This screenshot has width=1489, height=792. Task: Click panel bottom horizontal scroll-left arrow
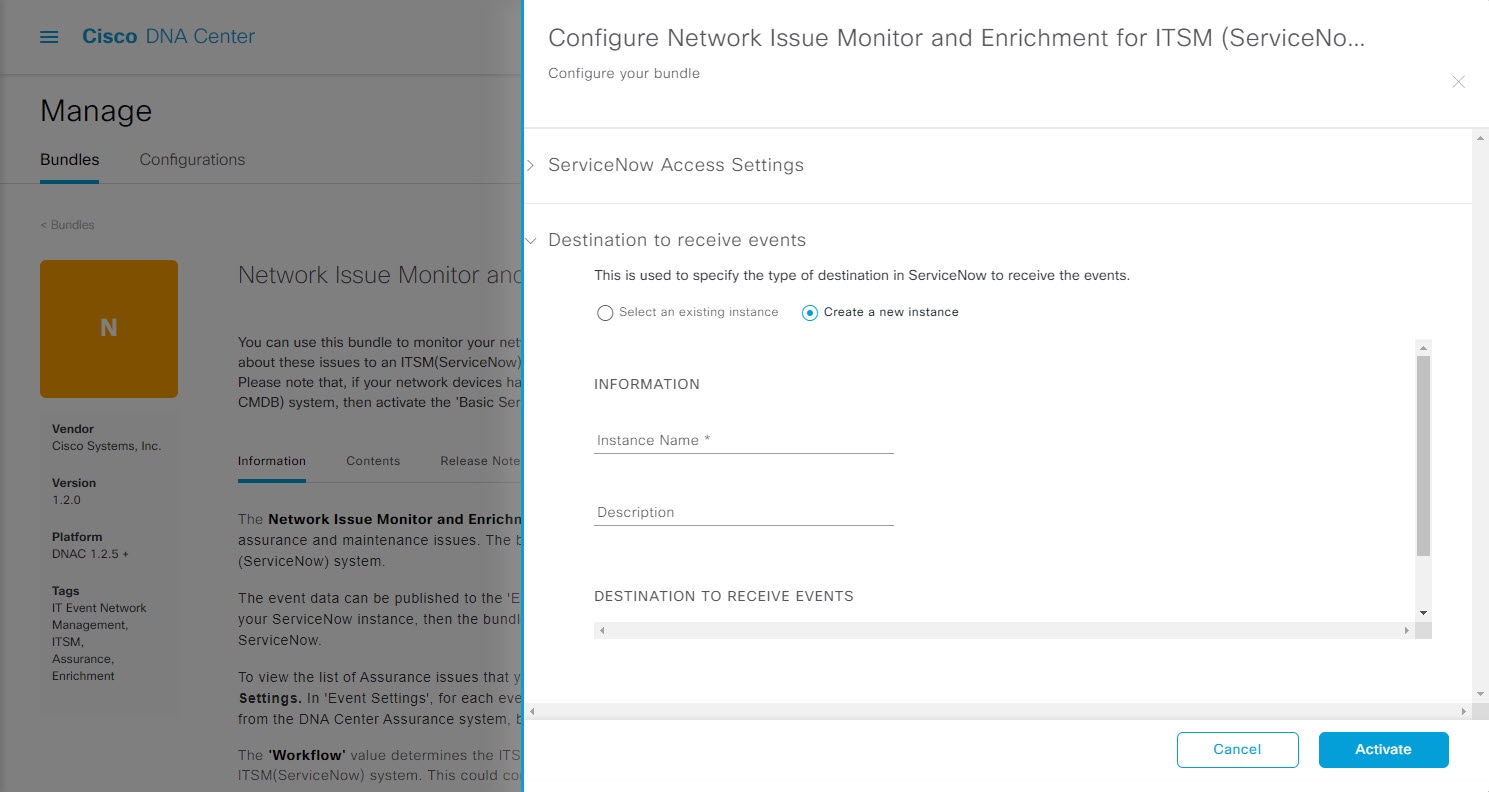[x=532, y=711]
